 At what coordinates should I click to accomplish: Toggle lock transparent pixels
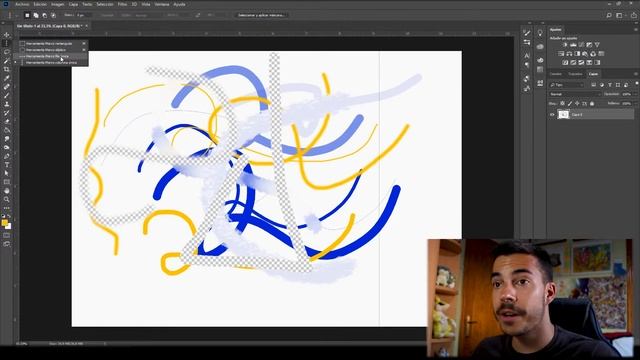click(x=562, y=104)
